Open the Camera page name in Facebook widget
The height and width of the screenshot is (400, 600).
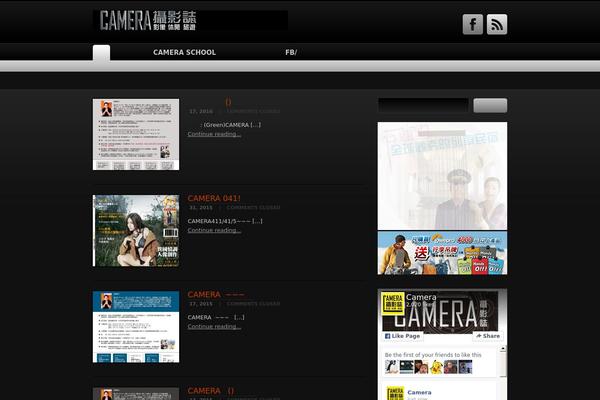click(x=421, y=297)
